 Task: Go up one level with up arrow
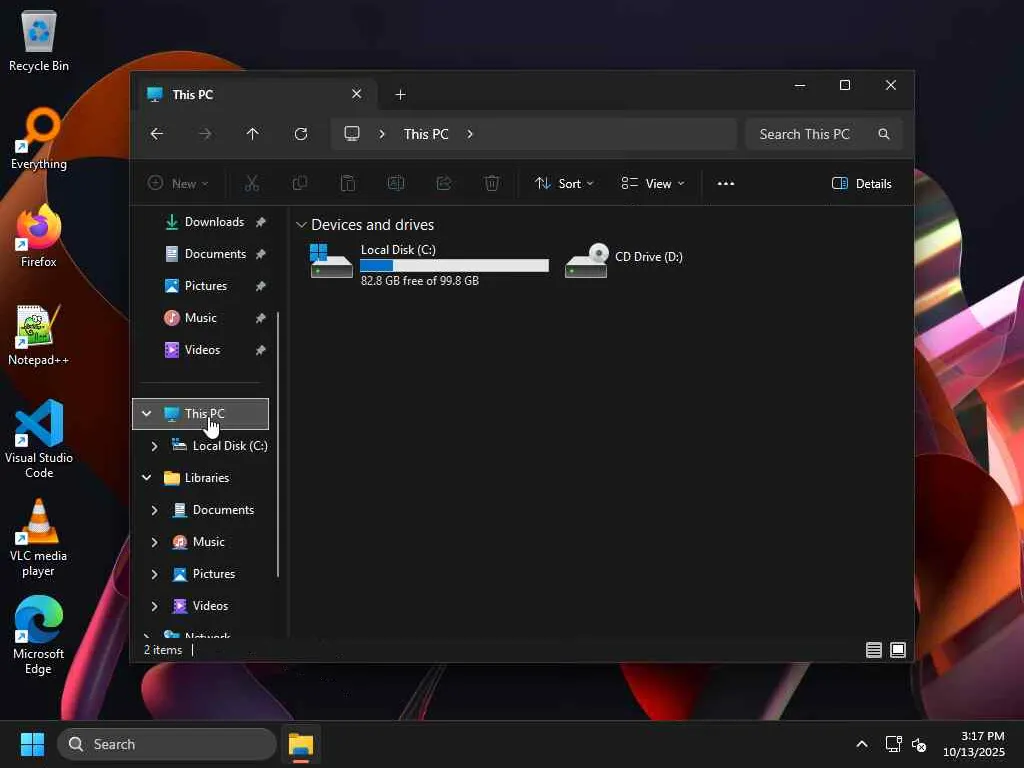click(253, 134)
